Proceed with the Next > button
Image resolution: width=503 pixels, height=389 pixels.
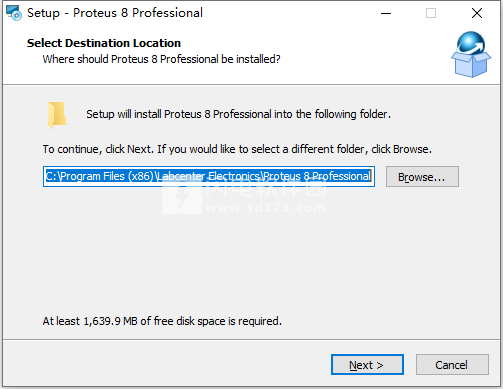coord(367,365)
